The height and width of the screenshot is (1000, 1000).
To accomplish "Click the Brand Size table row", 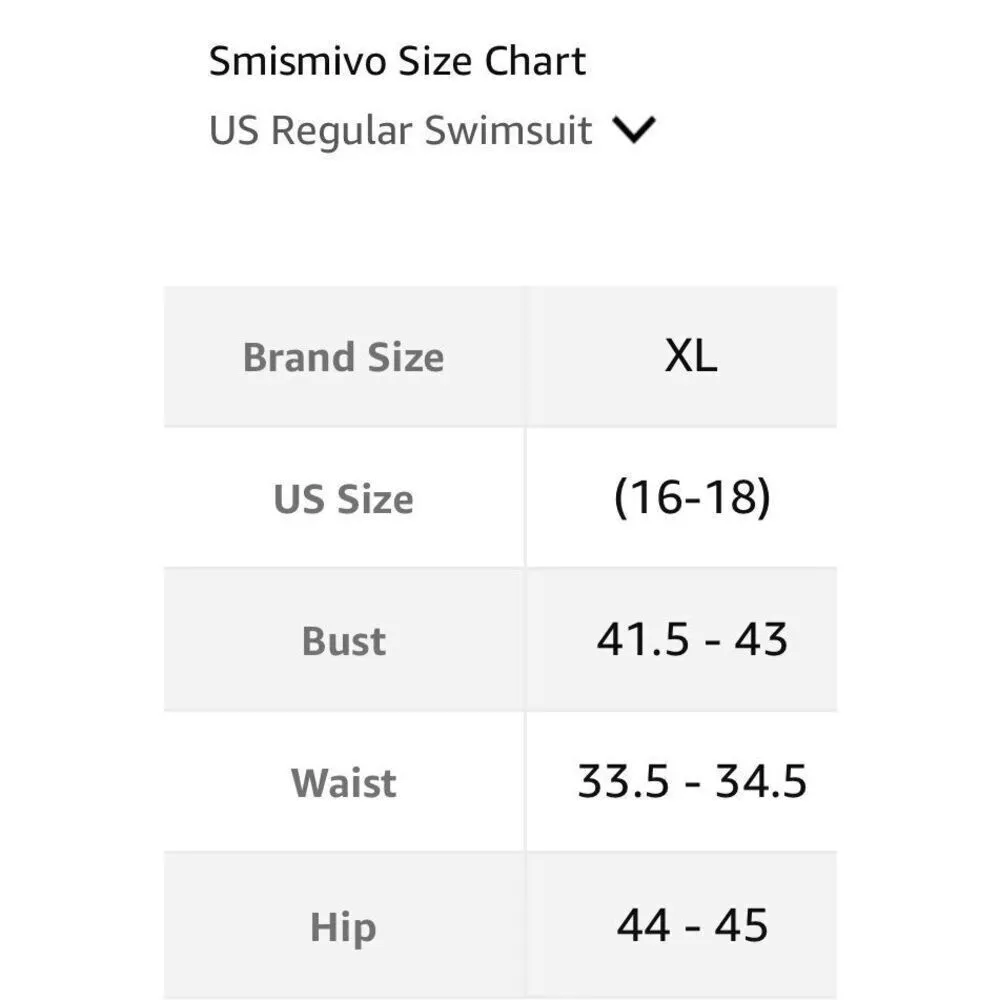I will [x=500, y=357].
